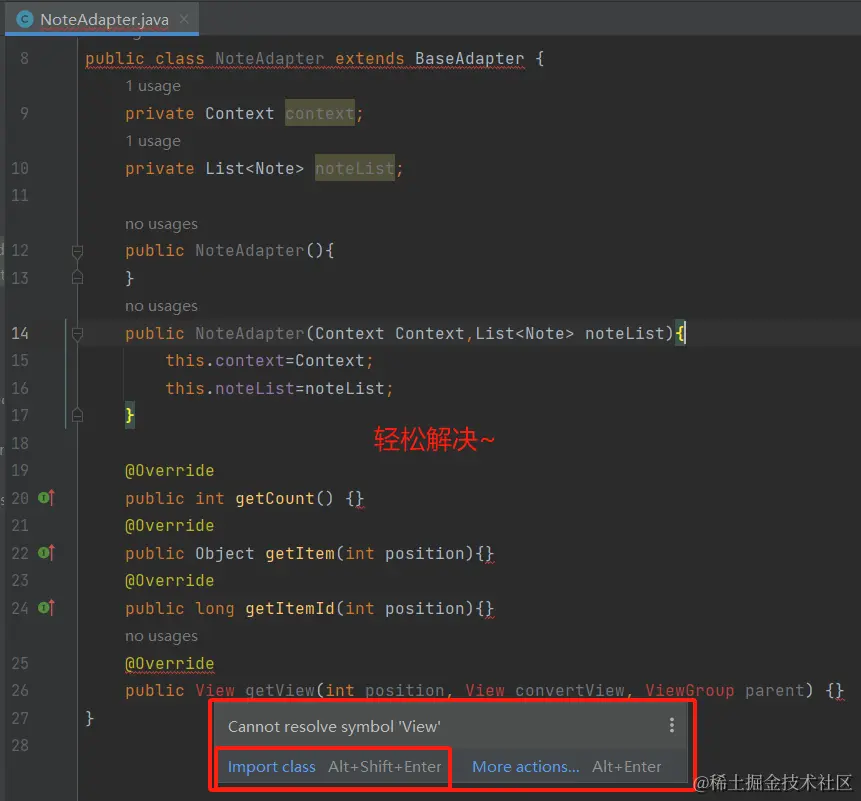Collapse the constructor starting at line 14
The image size is (861, 801).
click(x=77, y=334)
